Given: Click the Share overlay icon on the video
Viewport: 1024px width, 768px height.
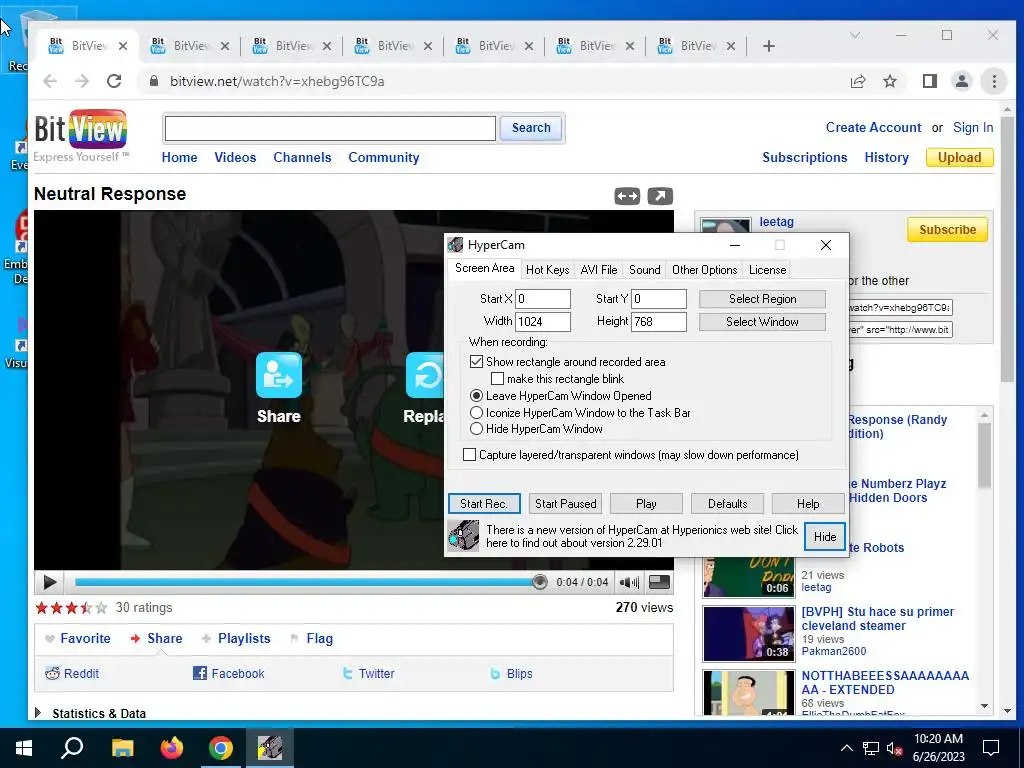Looking at the screenshot, I should coord(279,375).
